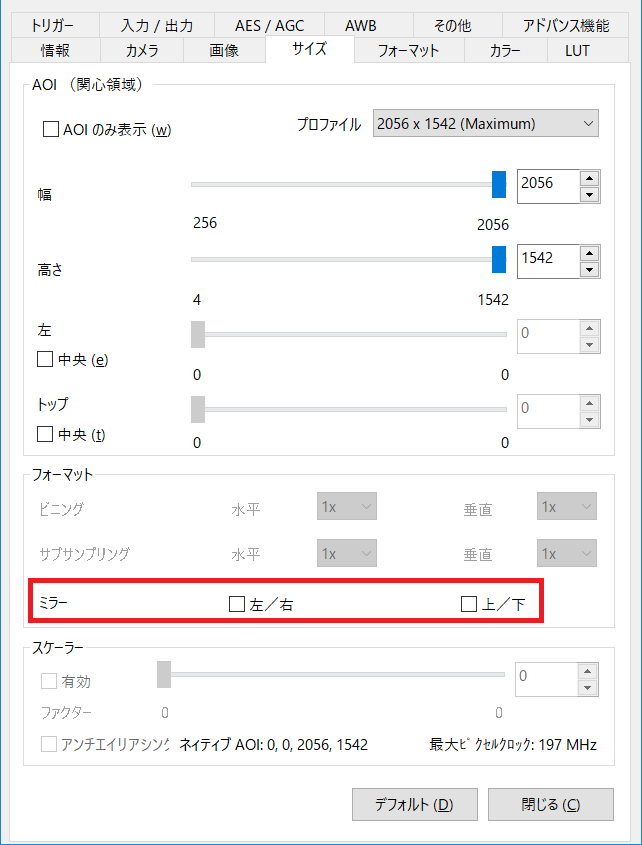The width and height of the screenshot is (642, 845).
Task: Click the 高さ value field 1542
Action: coord(548,261)
